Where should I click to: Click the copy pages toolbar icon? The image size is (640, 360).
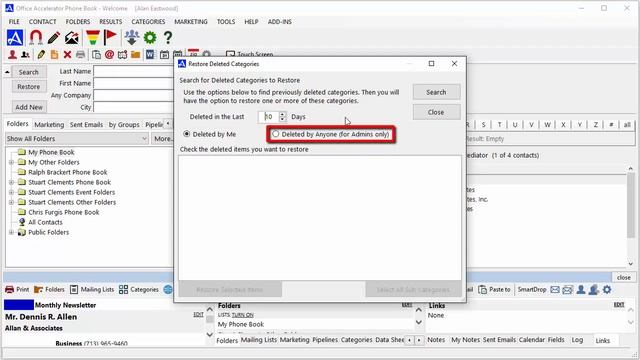(x=96, y=54)
